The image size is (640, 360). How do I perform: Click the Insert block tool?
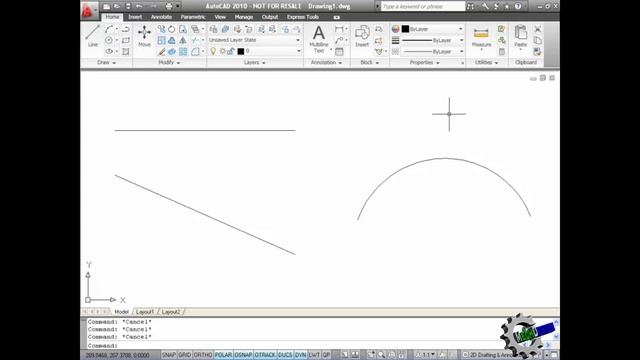(362, 36)
